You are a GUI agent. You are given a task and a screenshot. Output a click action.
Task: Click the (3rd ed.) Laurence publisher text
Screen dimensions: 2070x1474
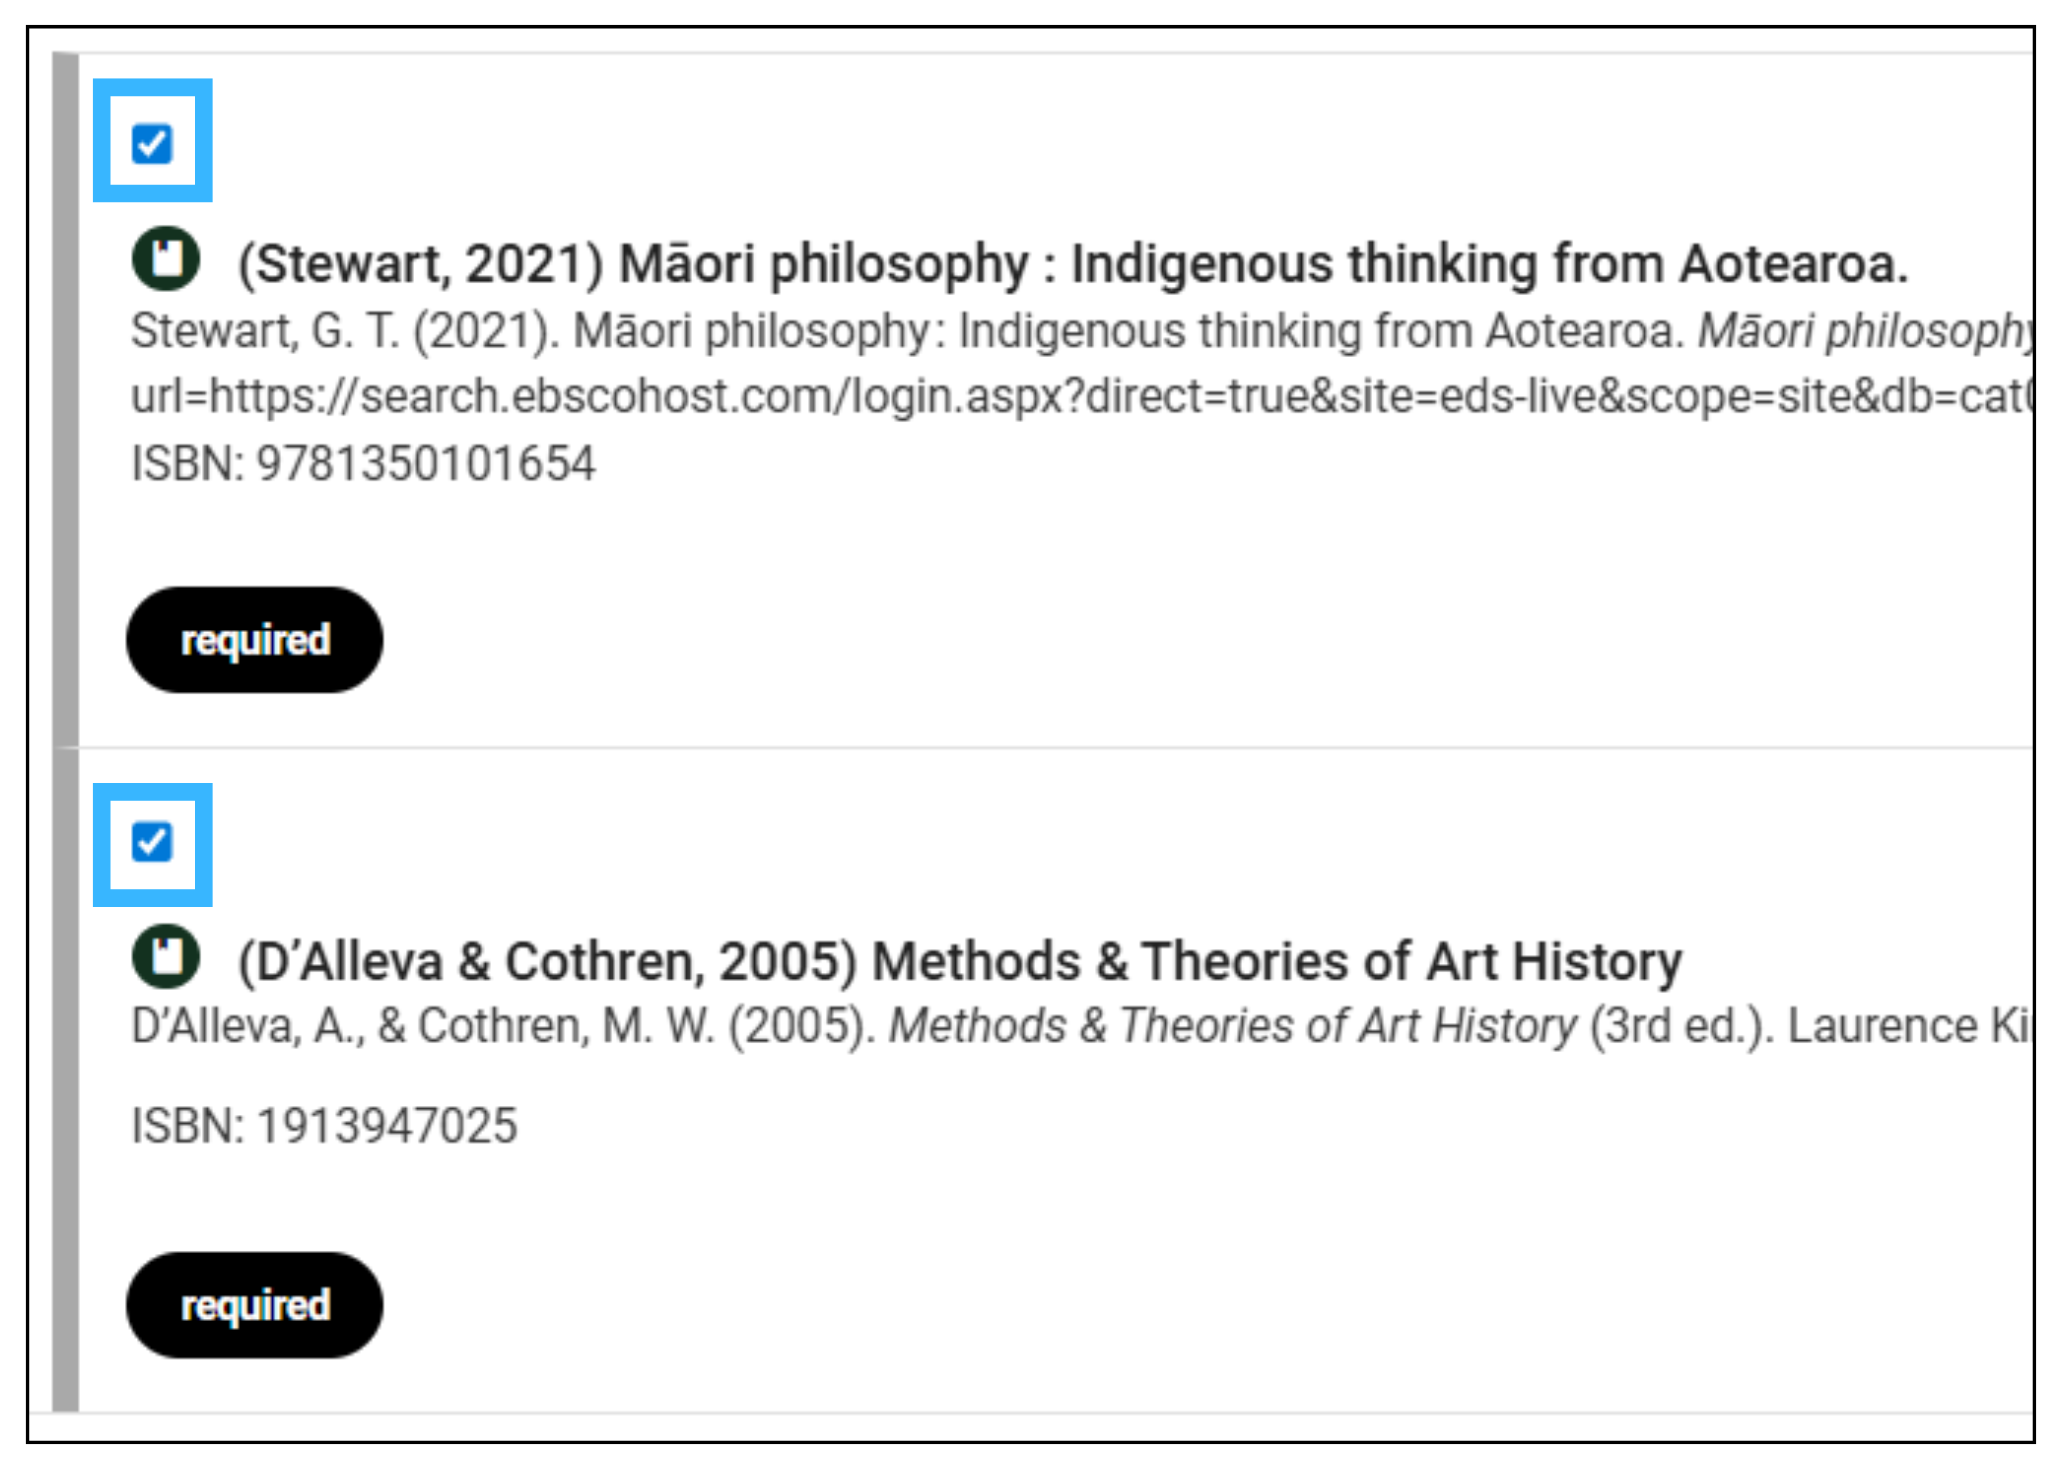pos(1811,1026)
